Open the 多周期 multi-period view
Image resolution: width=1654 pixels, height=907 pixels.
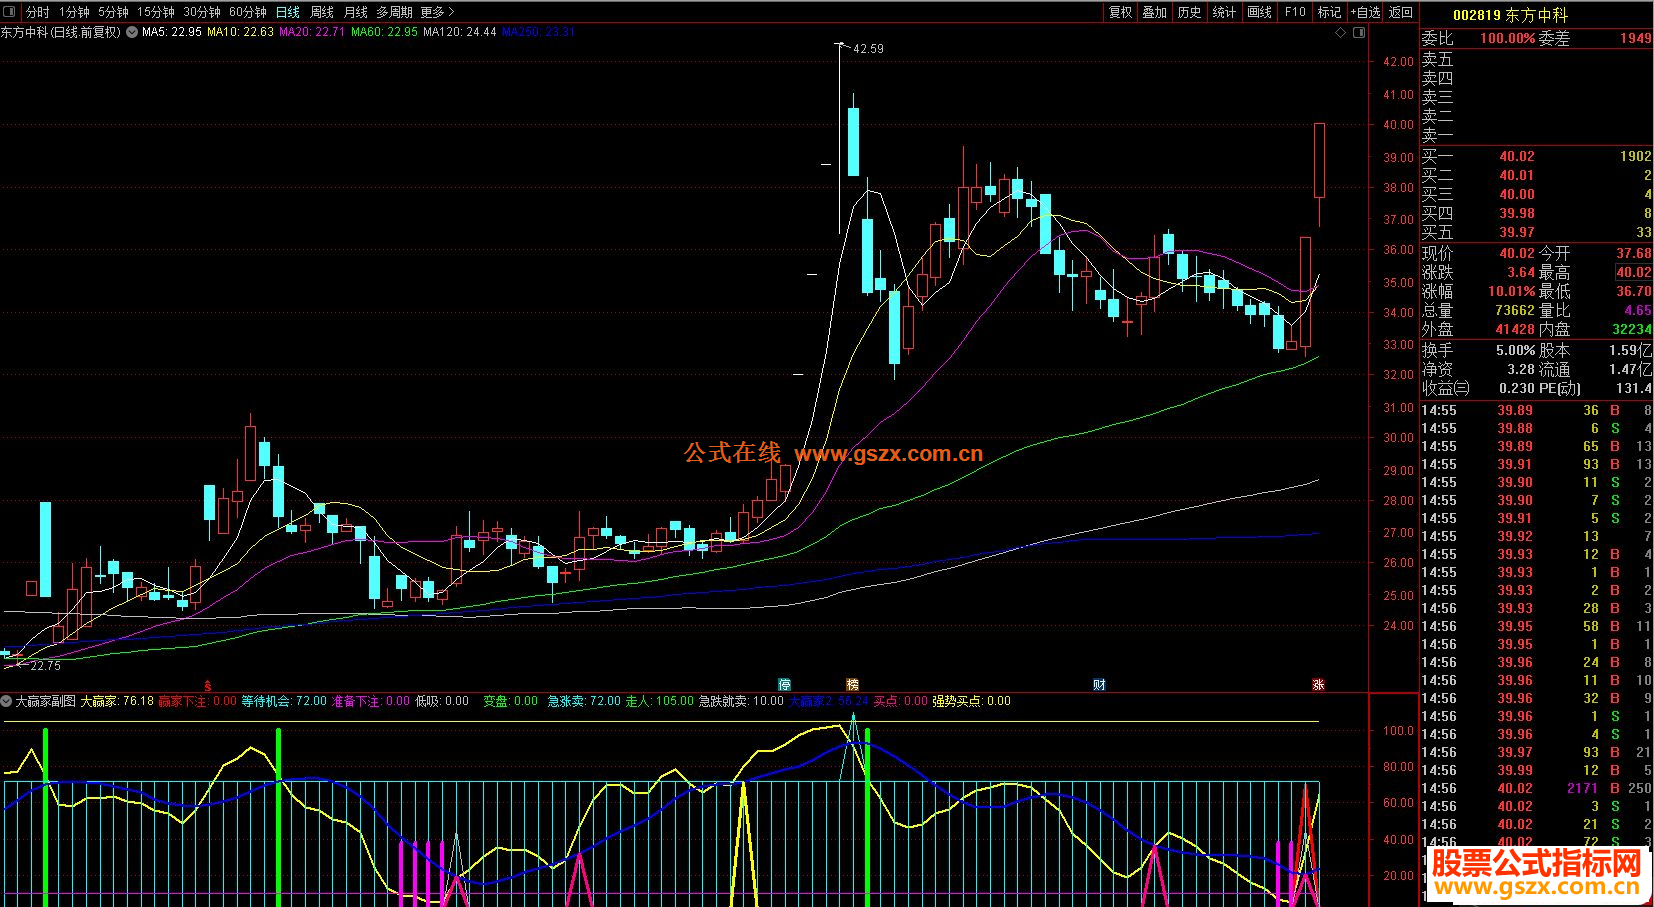[395, 12]
